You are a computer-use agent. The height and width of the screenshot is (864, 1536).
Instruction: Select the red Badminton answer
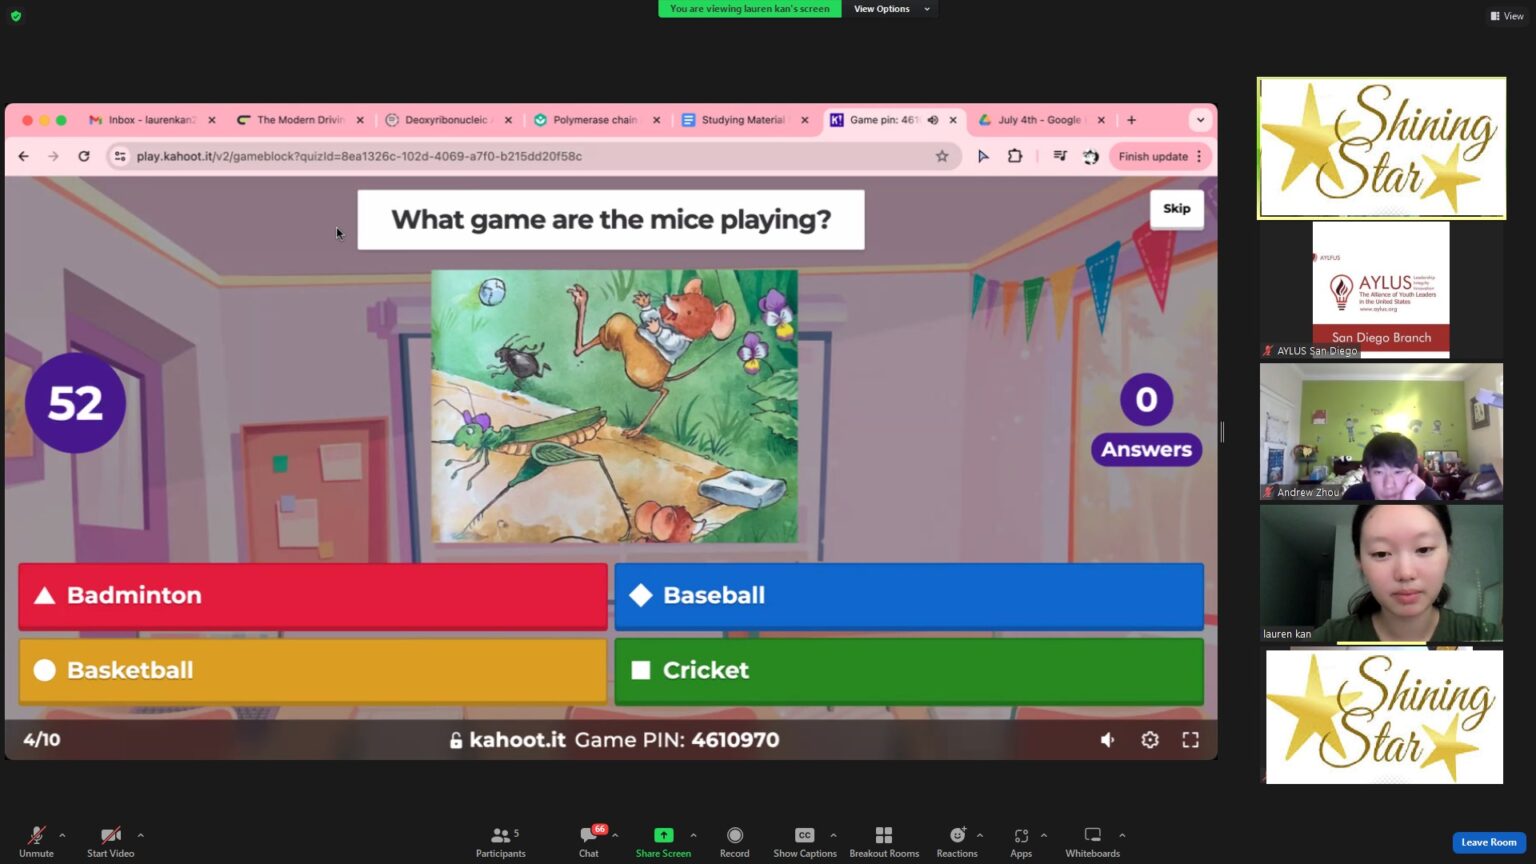tap(313, 596)
